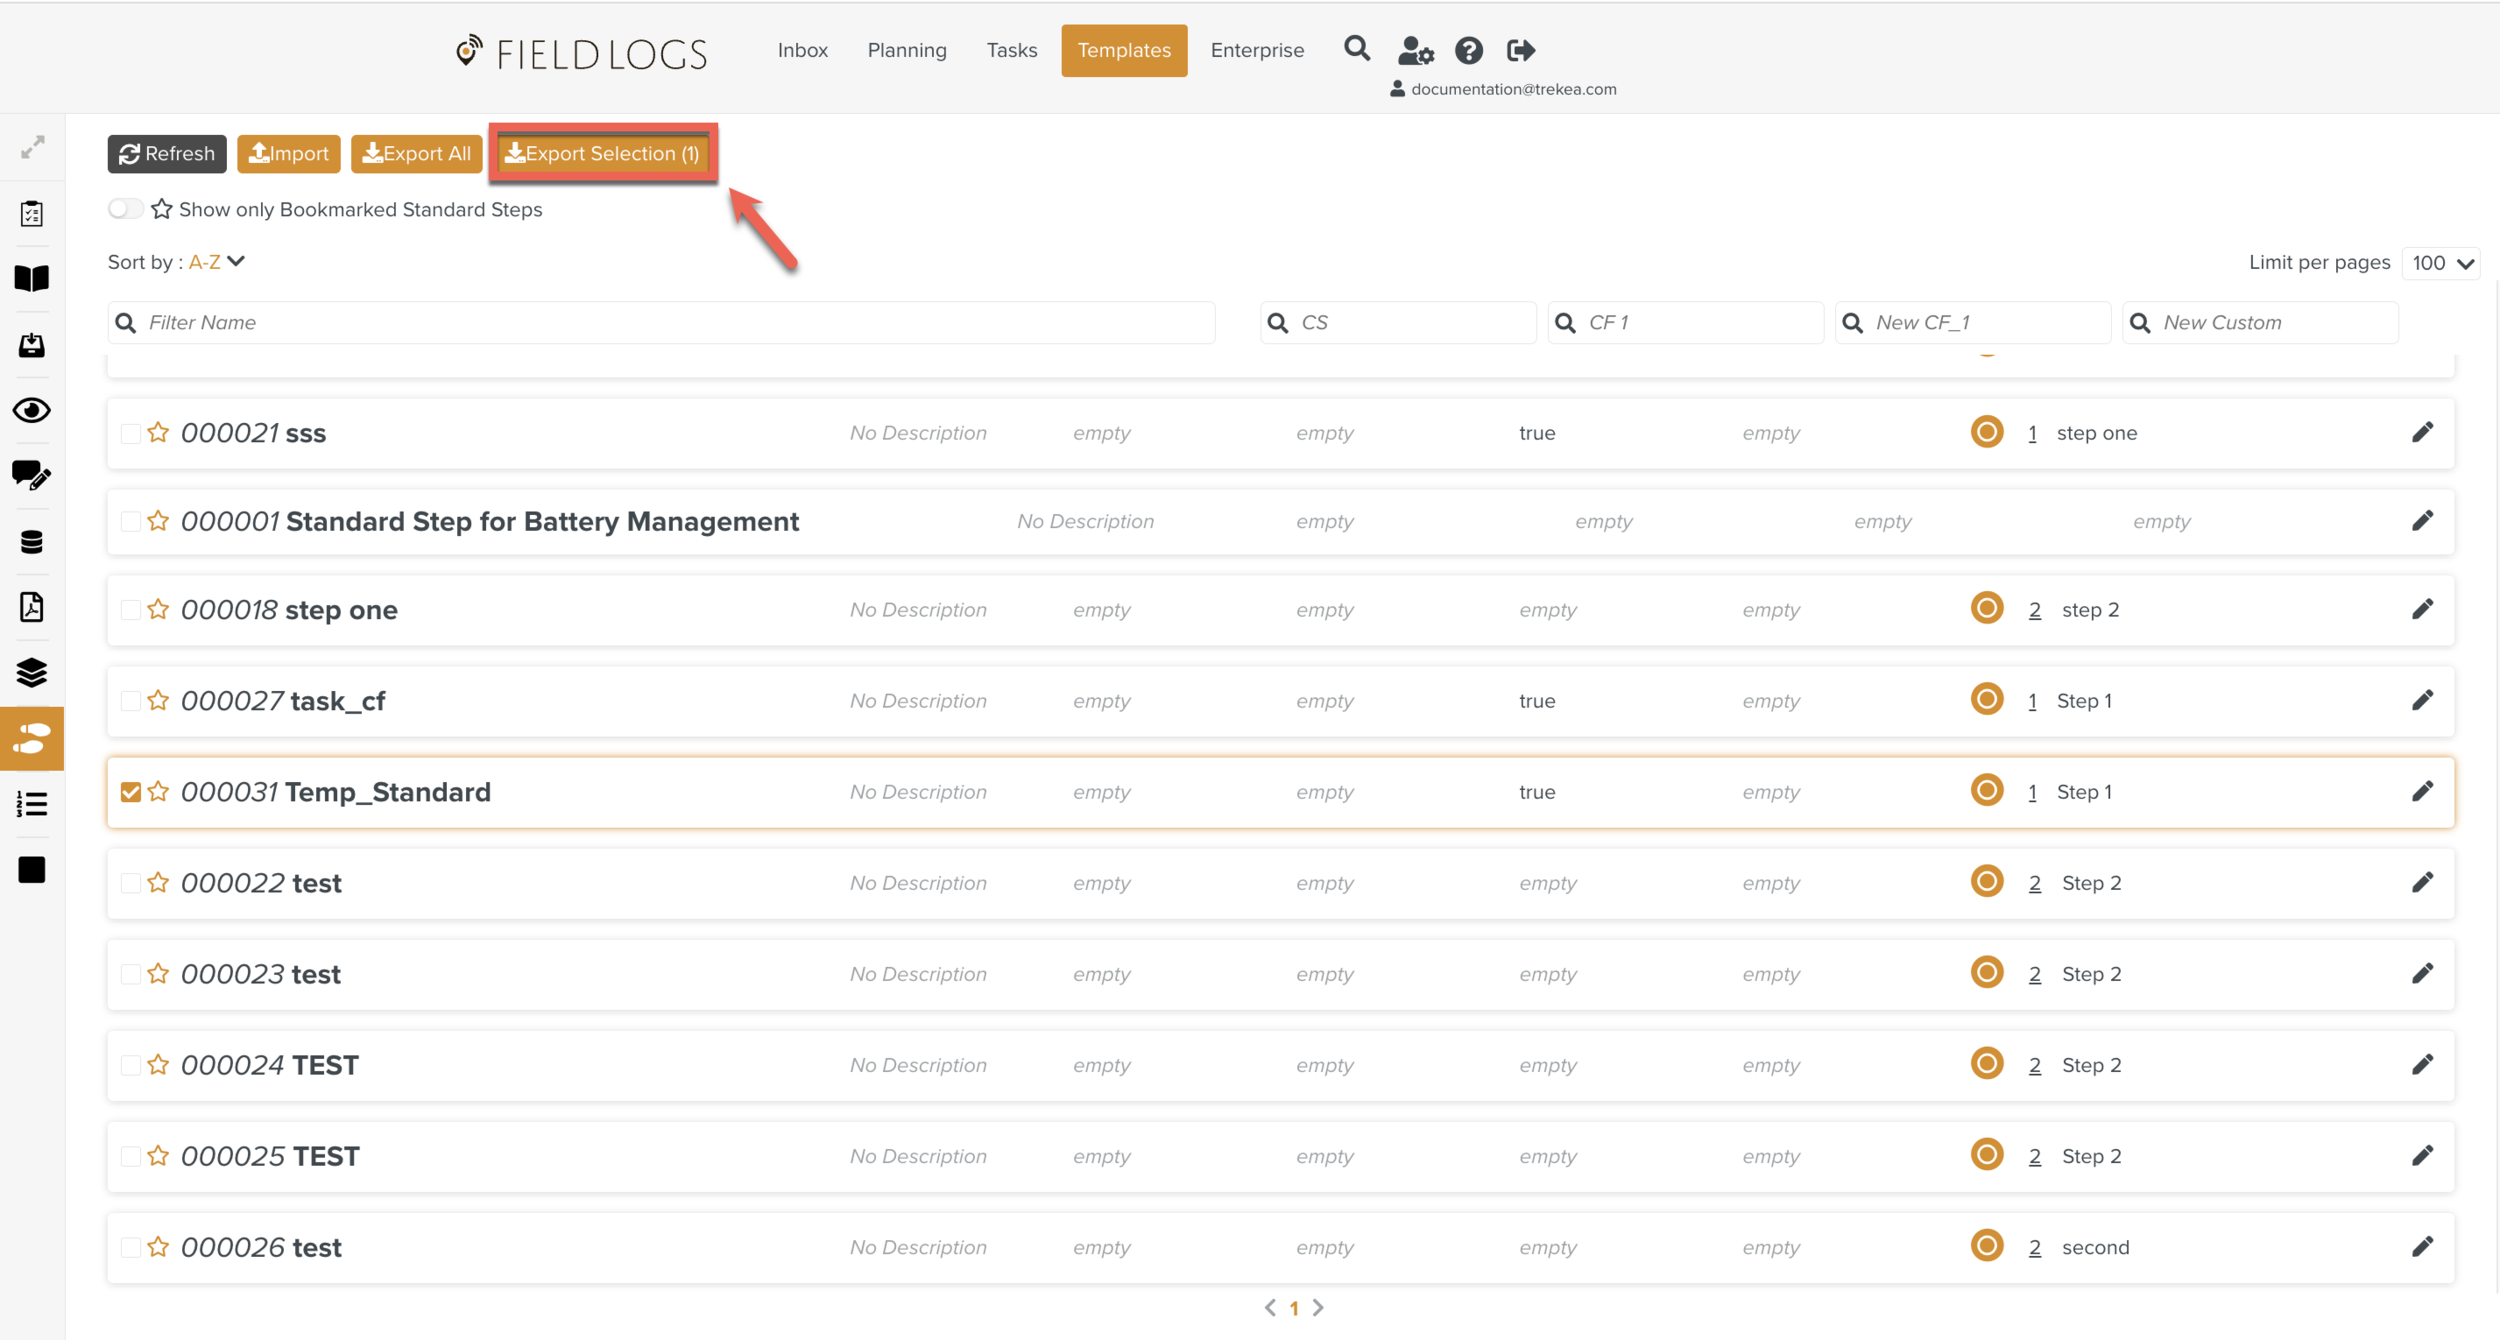The image size is (2500, 1340).
Task: Open the Limit per pages 100 dropdown
Action: (x=2440, y=263)
